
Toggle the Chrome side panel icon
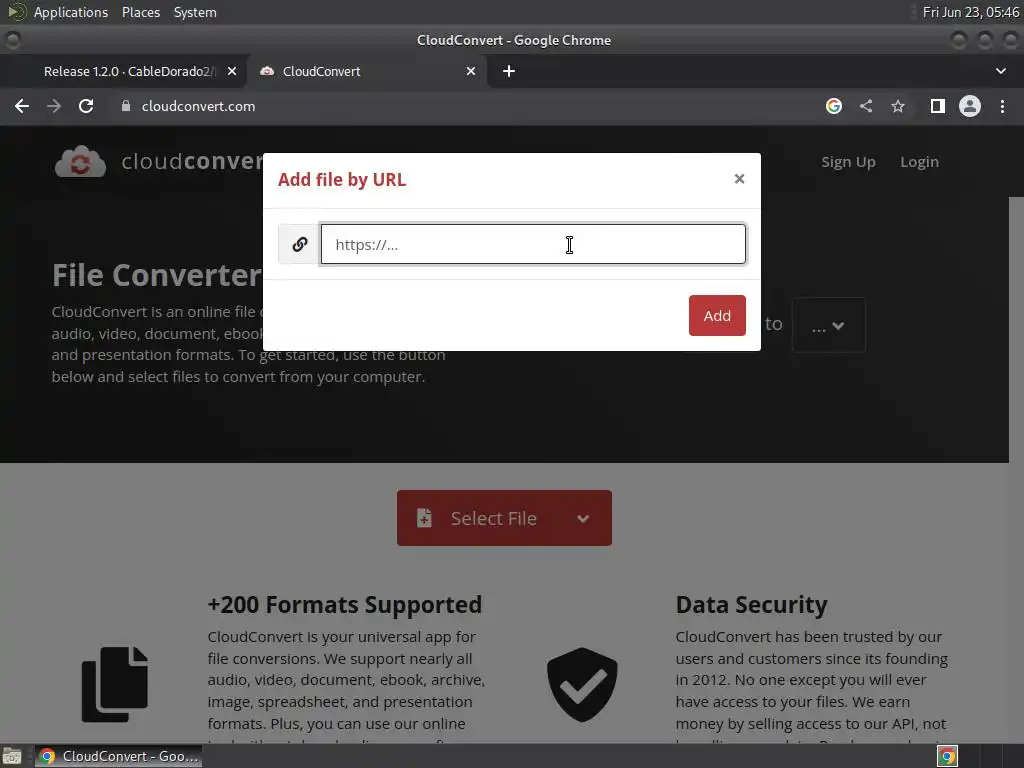click(938, 106)
